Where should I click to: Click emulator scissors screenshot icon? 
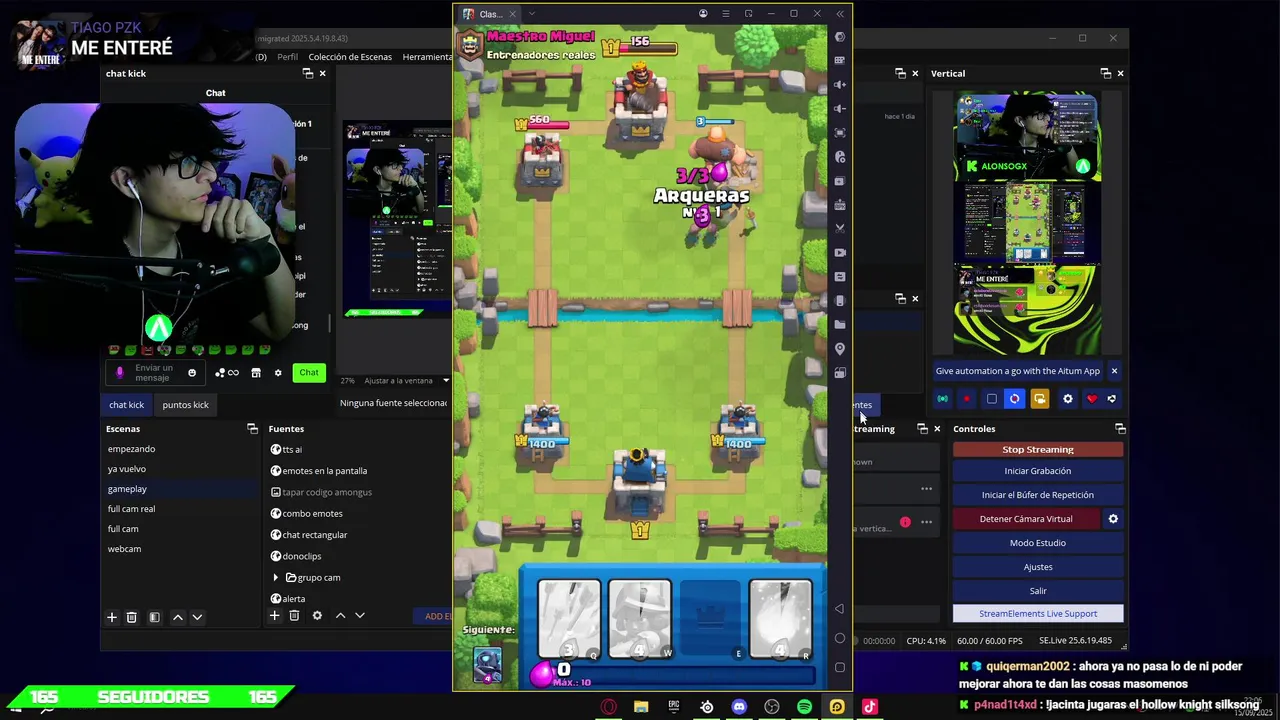point(840,229)
